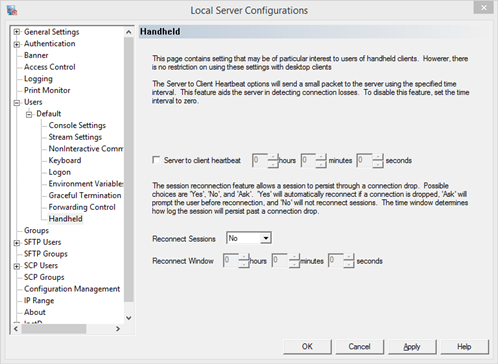Collapse the Users tree node
The height and width of the screenshot is (364, 498).
[x=16, y=103]
